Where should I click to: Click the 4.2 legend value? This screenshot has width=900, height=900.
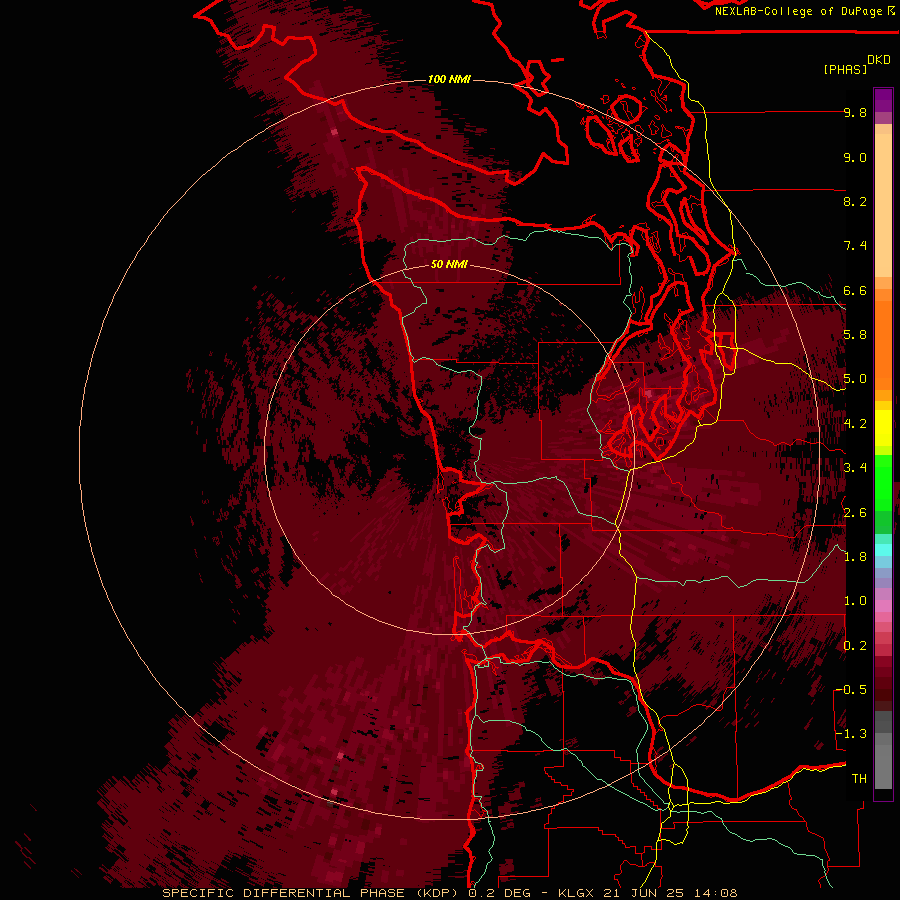tap(855, 424)
